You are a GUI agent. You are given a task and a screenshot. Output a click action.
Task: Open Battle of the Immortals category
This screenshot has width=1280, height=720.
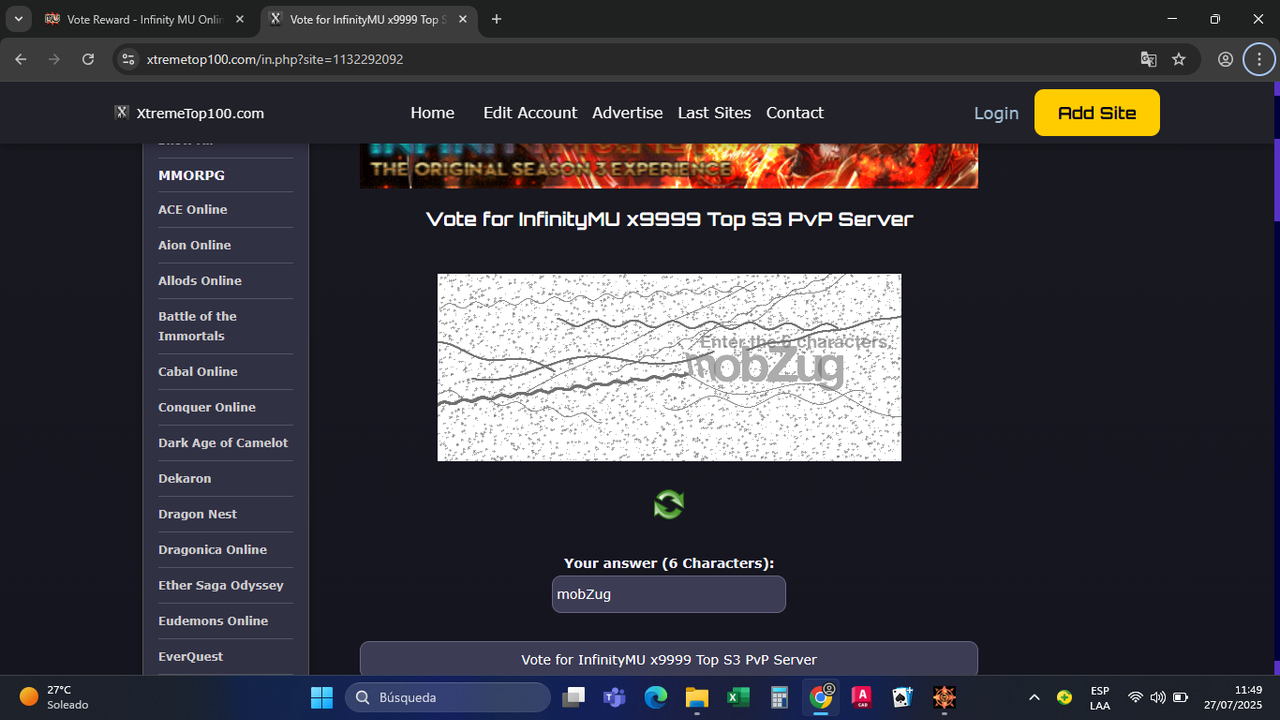[x=198, y=326]
